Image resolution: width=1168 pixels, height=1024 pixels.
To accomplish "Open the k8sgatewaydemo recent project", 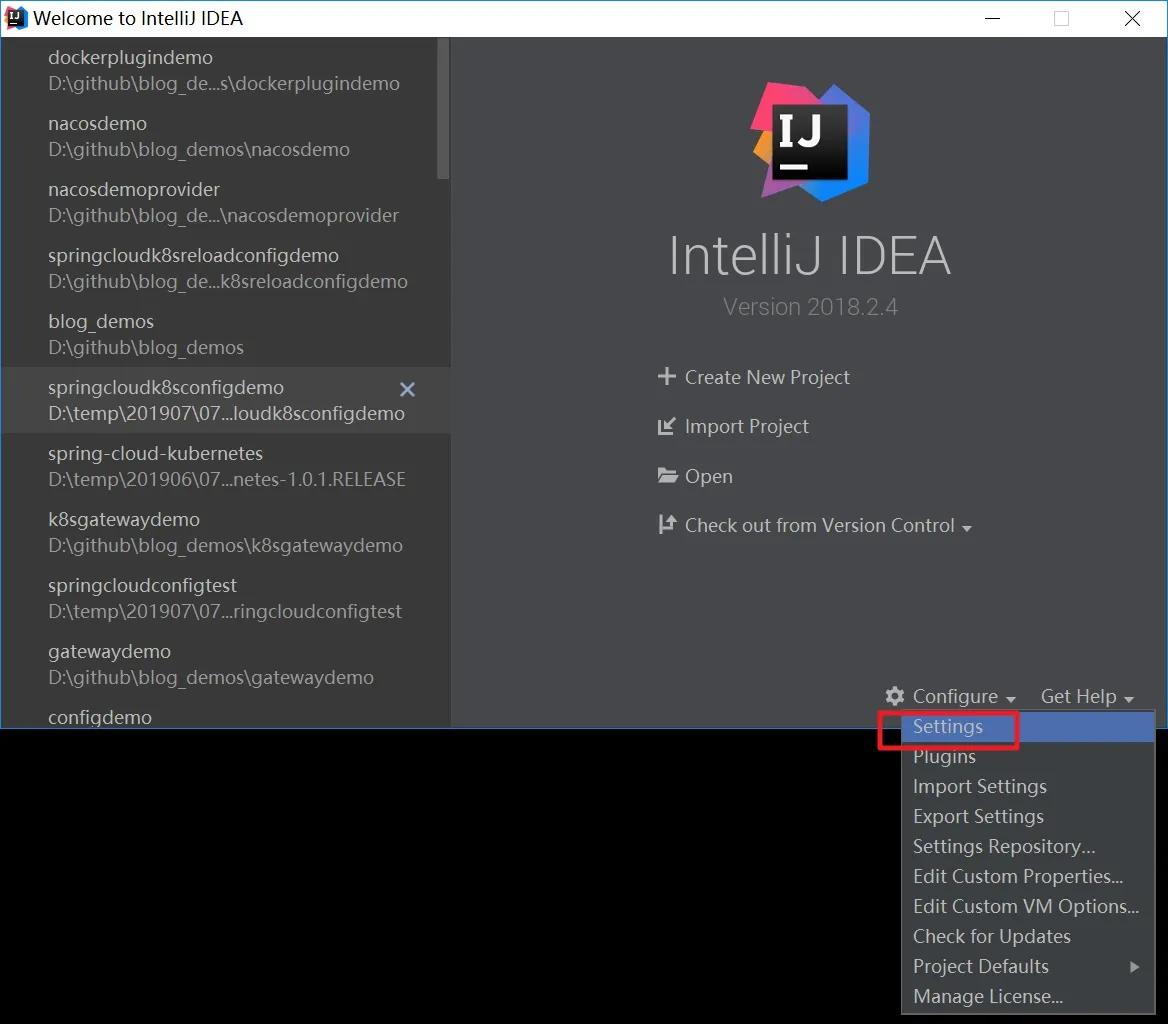I will coord(226,532).
